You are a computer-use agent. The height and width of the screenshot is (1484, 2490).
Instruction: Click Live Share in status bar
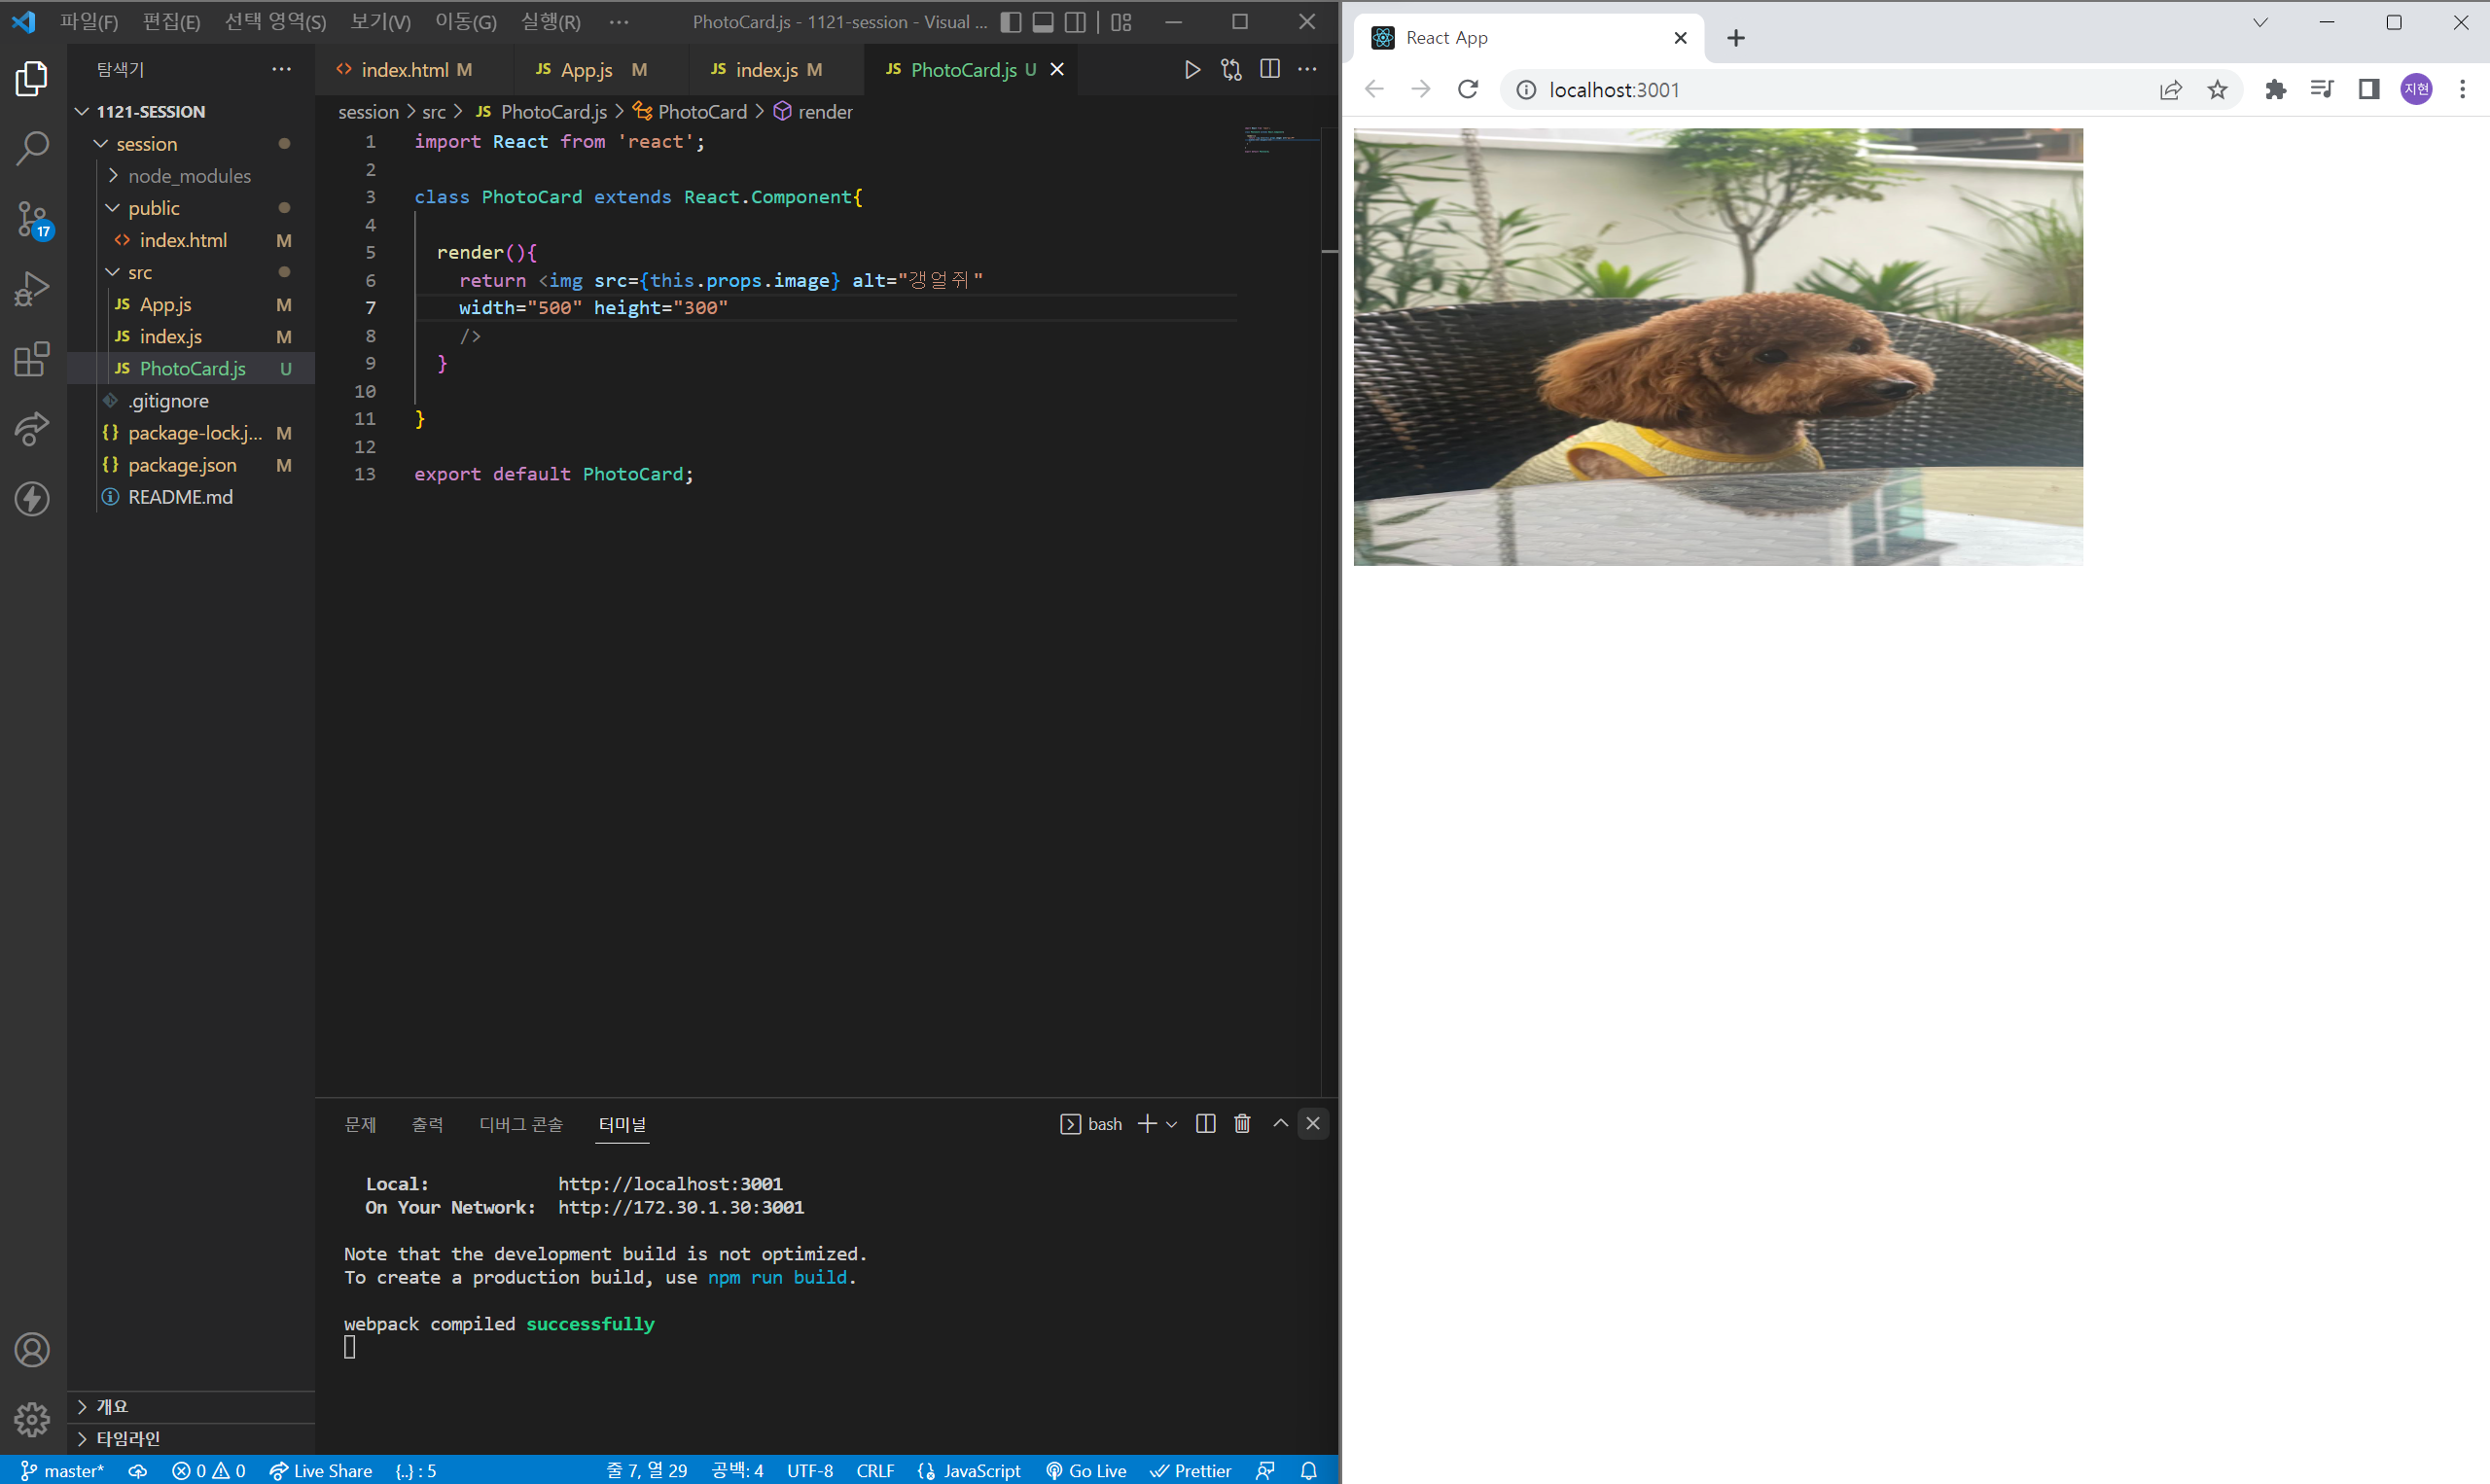tap(321, 1470)
